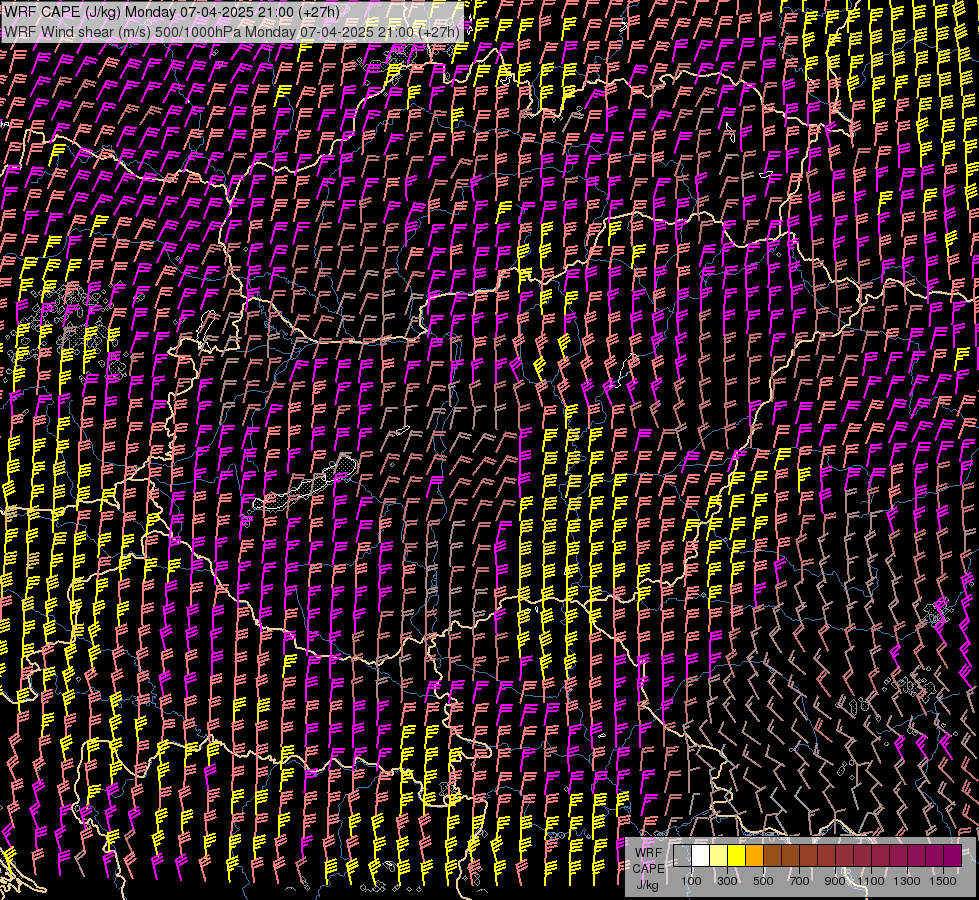Screen dimensions: 979x900
Task: Click the '100' legend value
Action: click(691, 881)
